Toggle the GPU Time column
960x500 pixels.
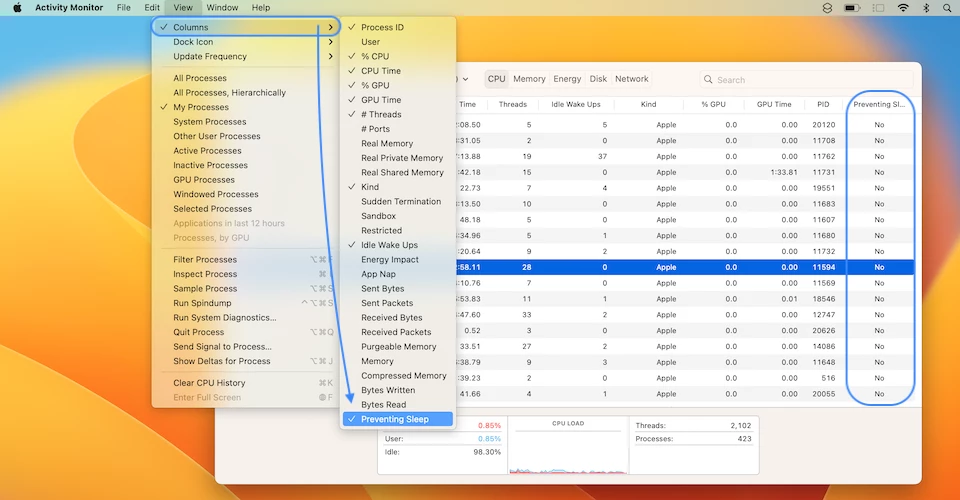point(398,100)
